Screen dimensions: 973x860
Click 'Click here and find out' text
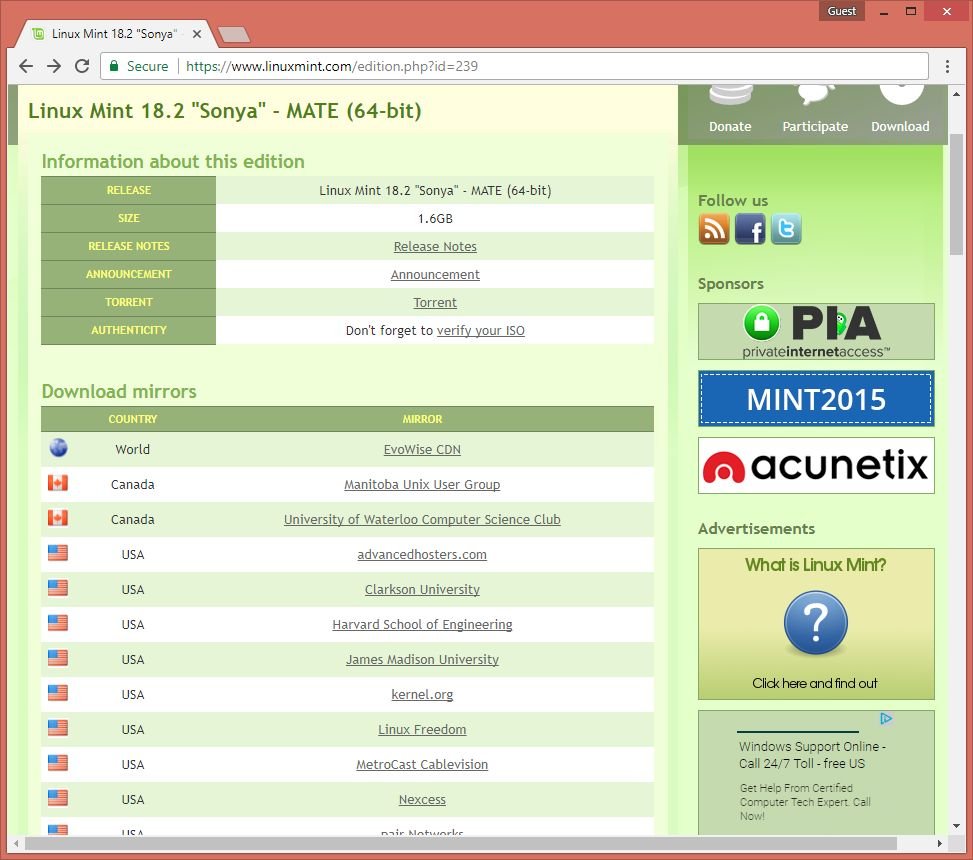(815, 683)
